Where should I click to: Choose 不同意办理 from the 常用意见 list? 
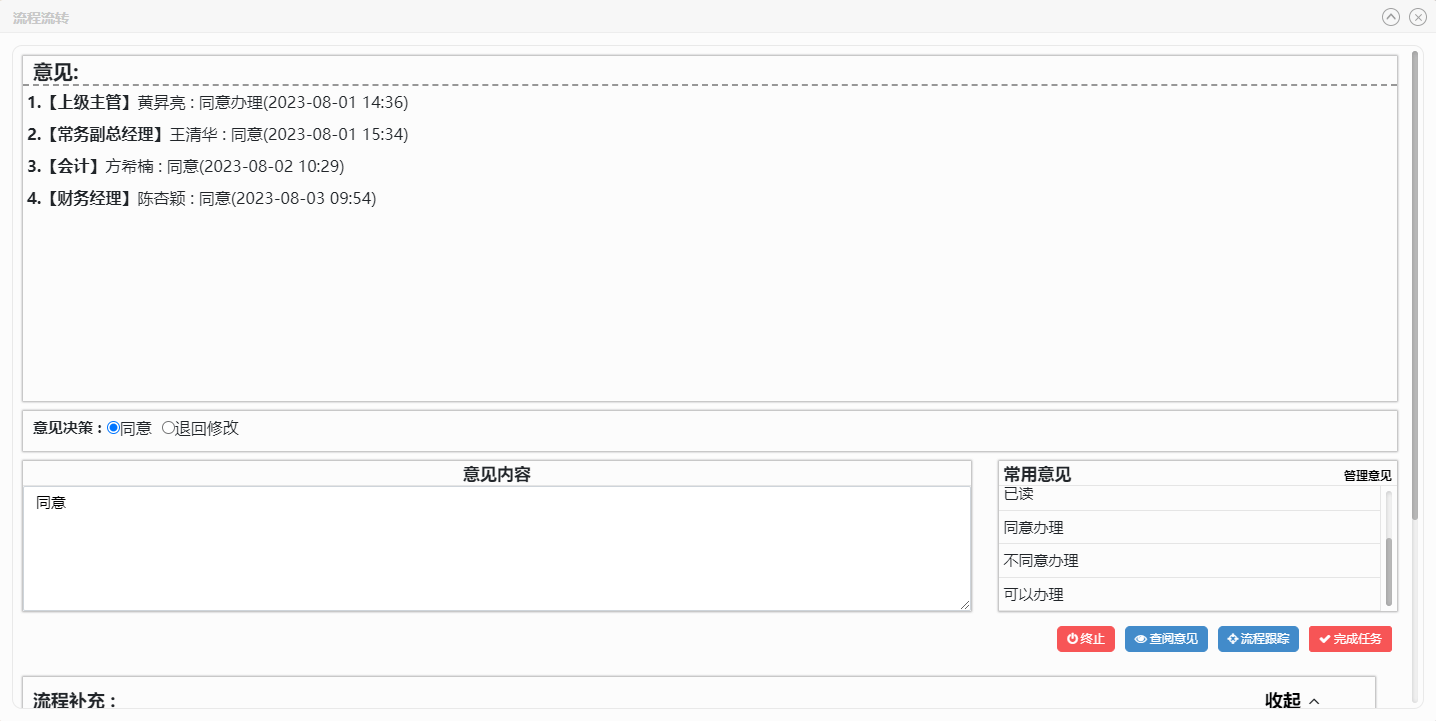(1040, 561)
